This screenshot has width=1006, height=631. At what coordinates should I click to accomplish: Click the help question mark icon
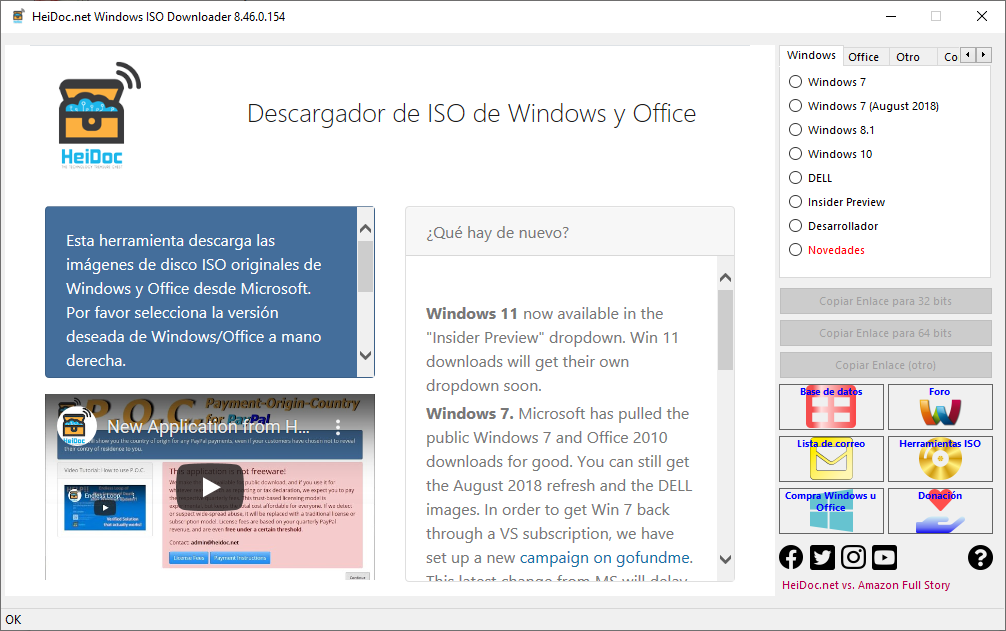980,558
